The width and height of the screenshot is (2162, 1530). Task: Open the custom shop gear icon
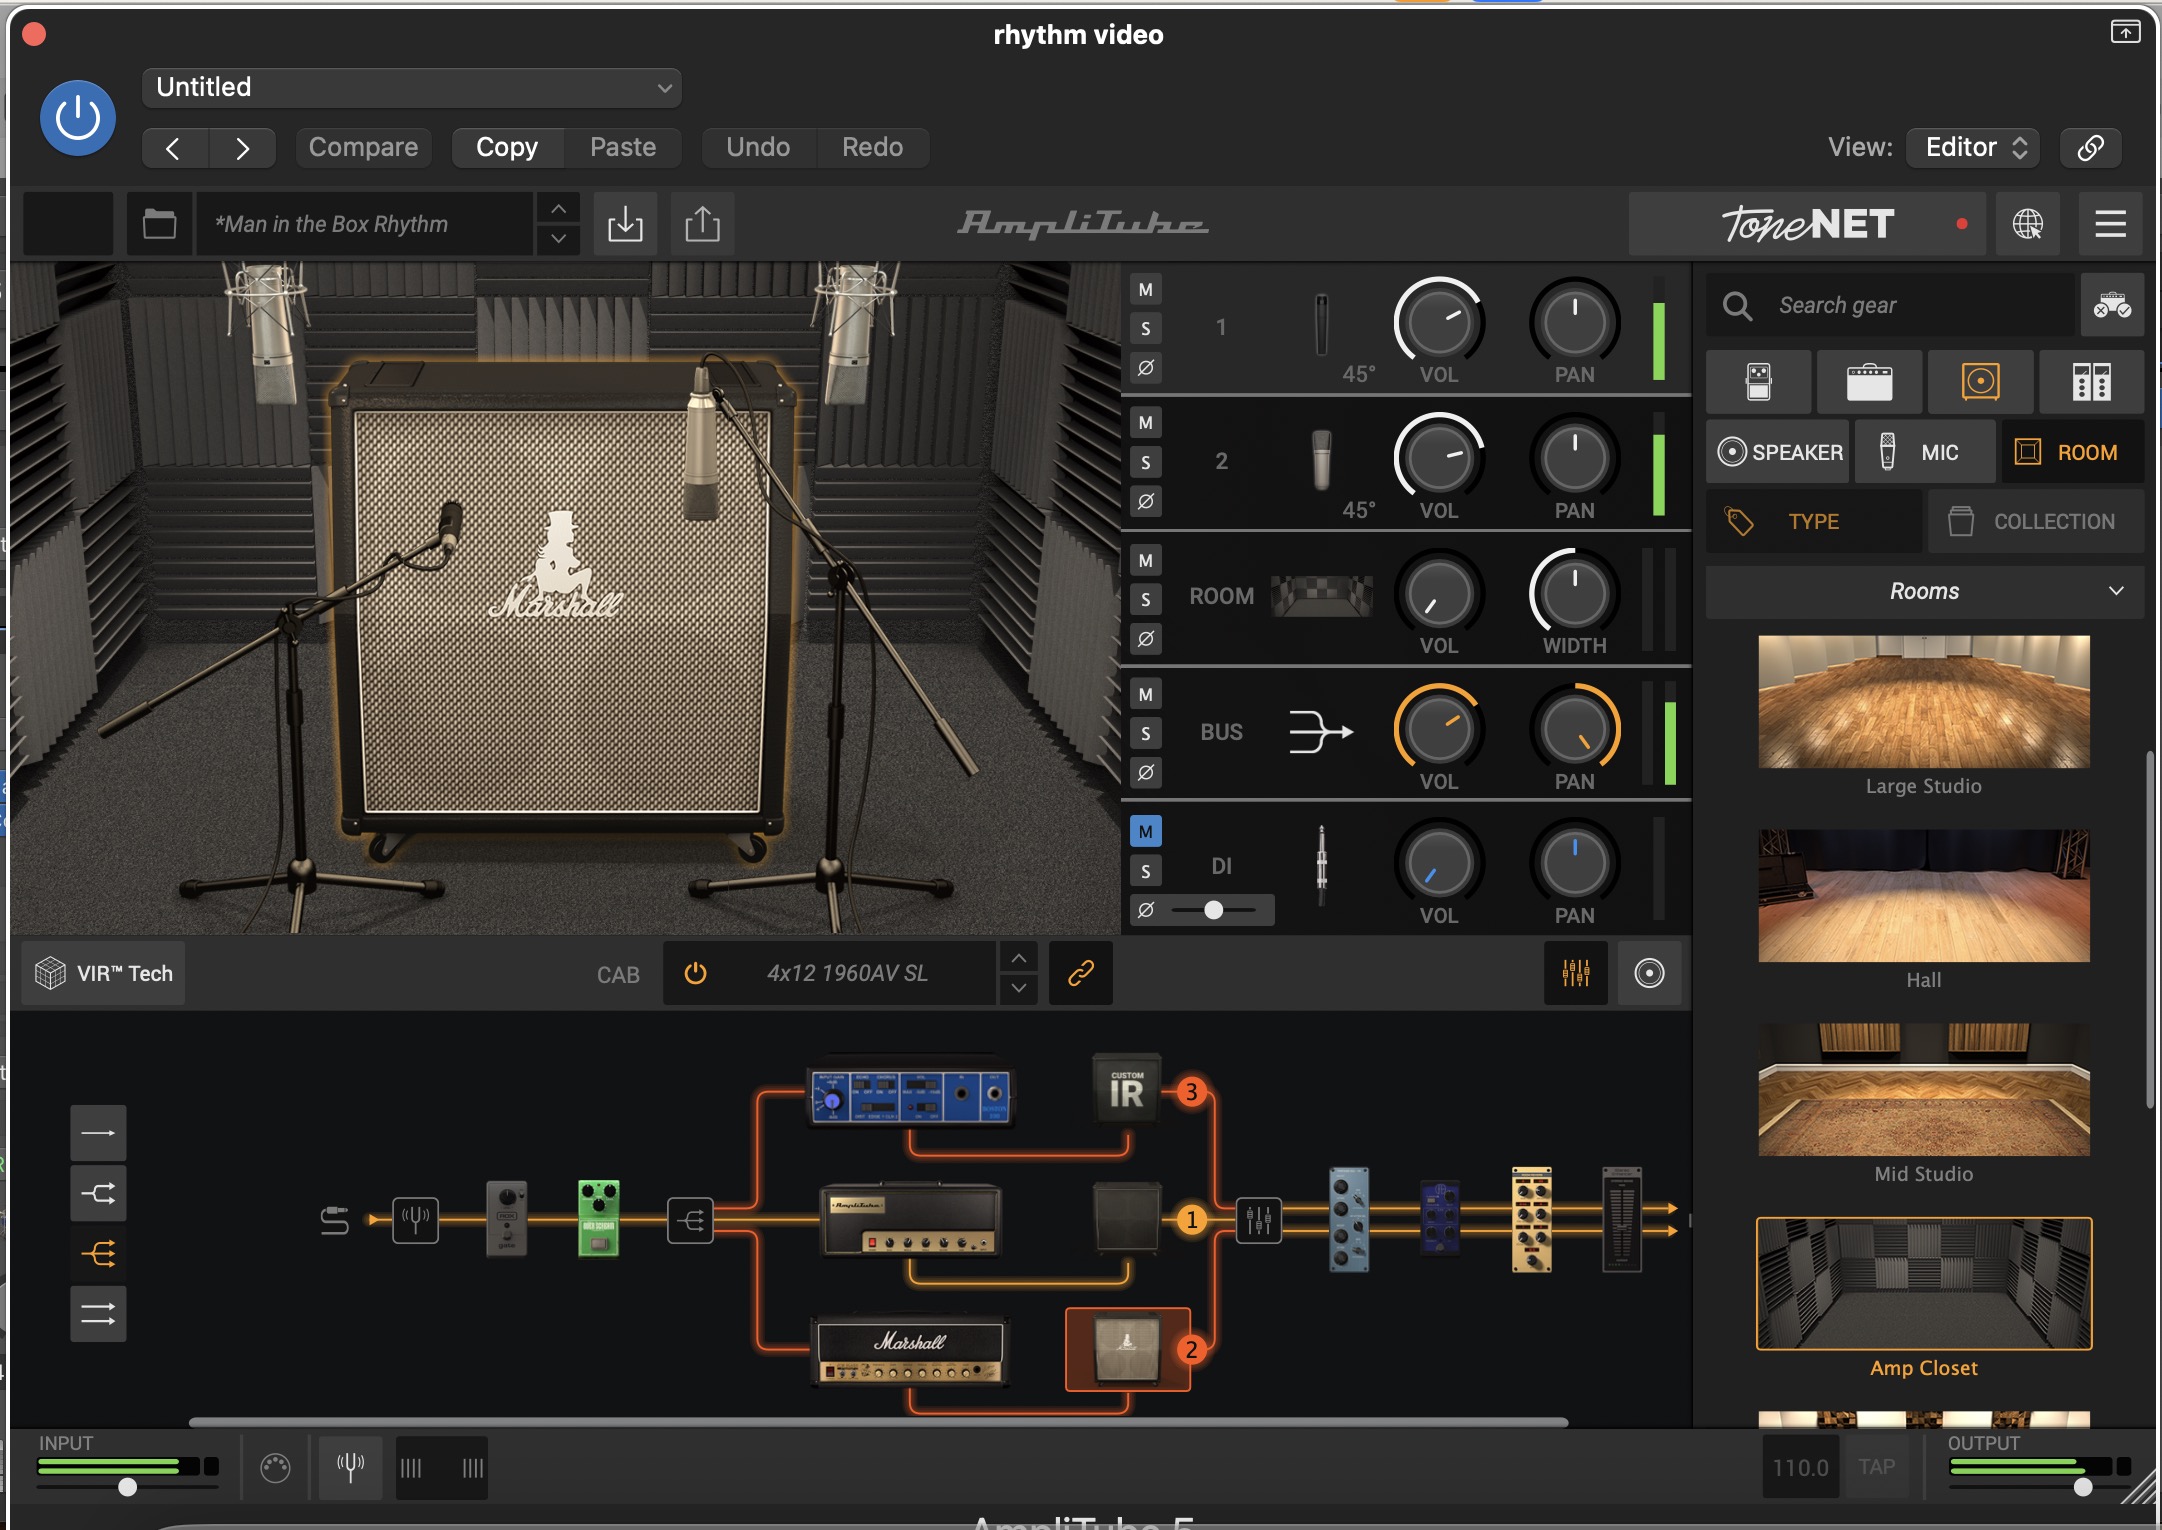(2112, 305)
